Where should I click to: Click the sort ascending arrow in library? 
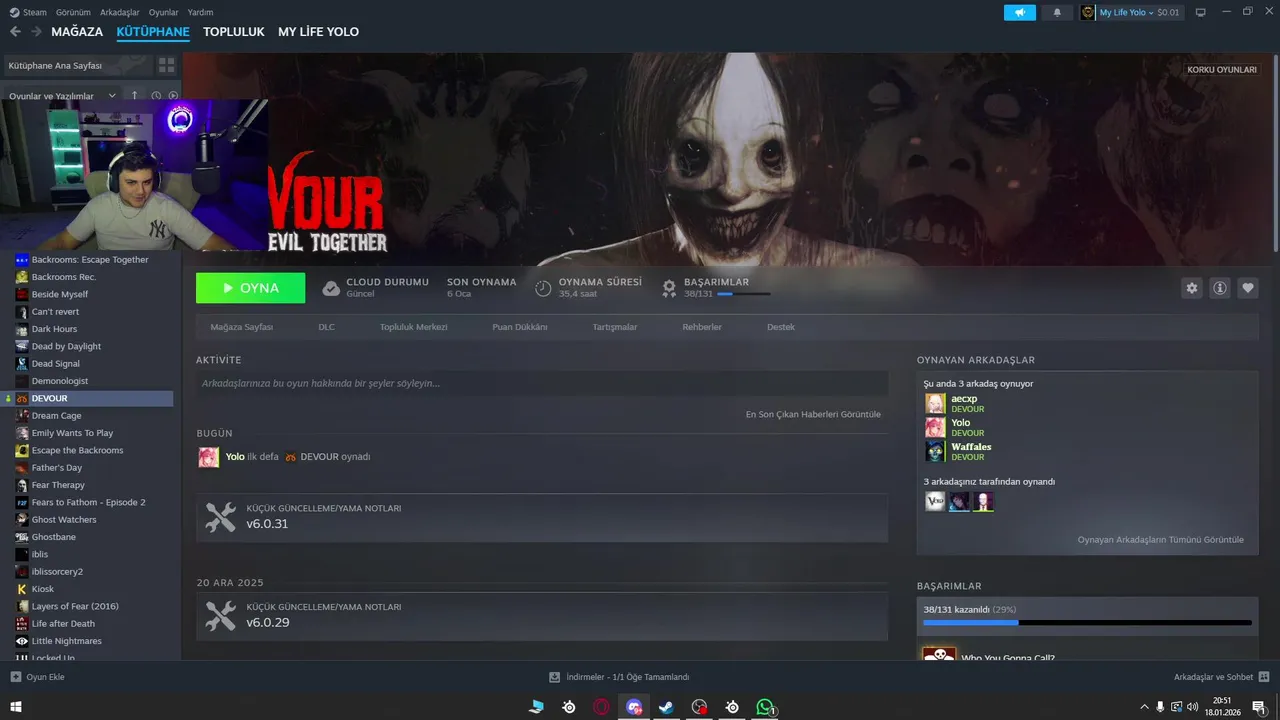click(x=135, y=96)
